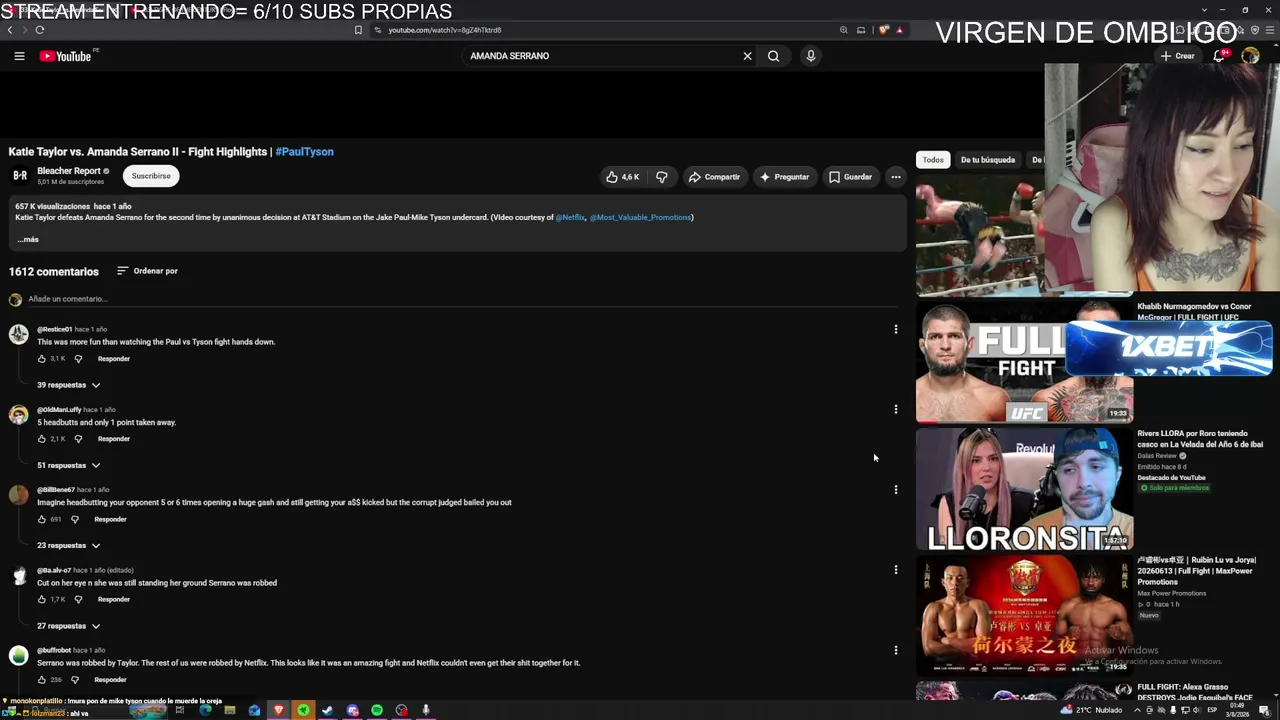Image resolution: width=1280 pixels, height=720 pixels.
Task: Start voice search with the microphone
Action: tap(811, 56)
